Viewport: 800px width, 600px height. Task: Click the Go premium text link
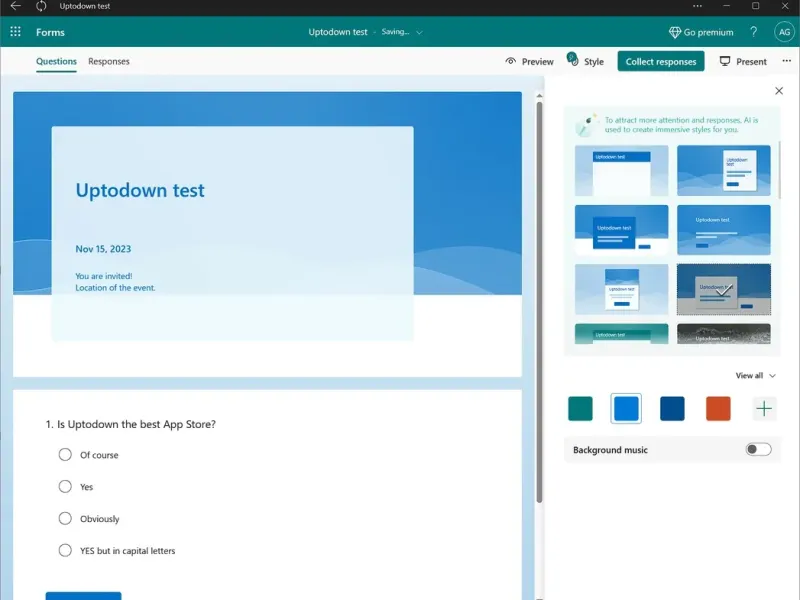tap(708, 32)
